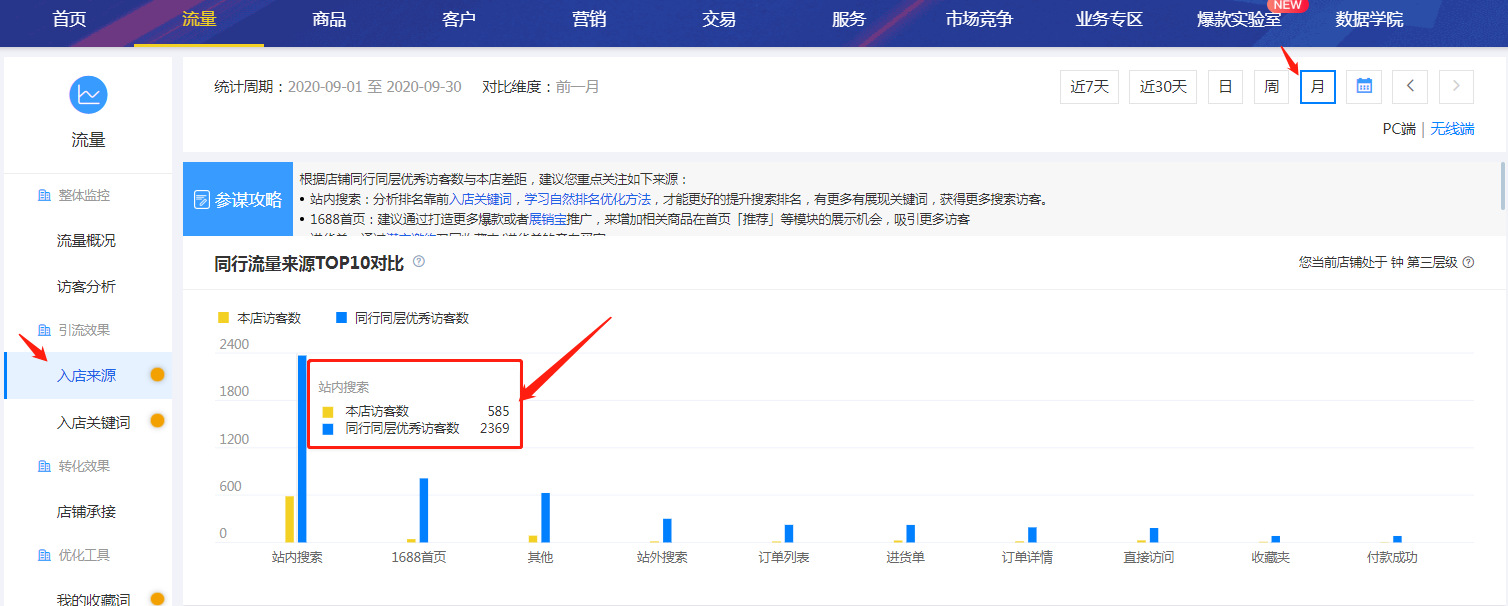Open the 市场竞争 top navigation tab
The image size is (1508, 606).
coord(979,20)
